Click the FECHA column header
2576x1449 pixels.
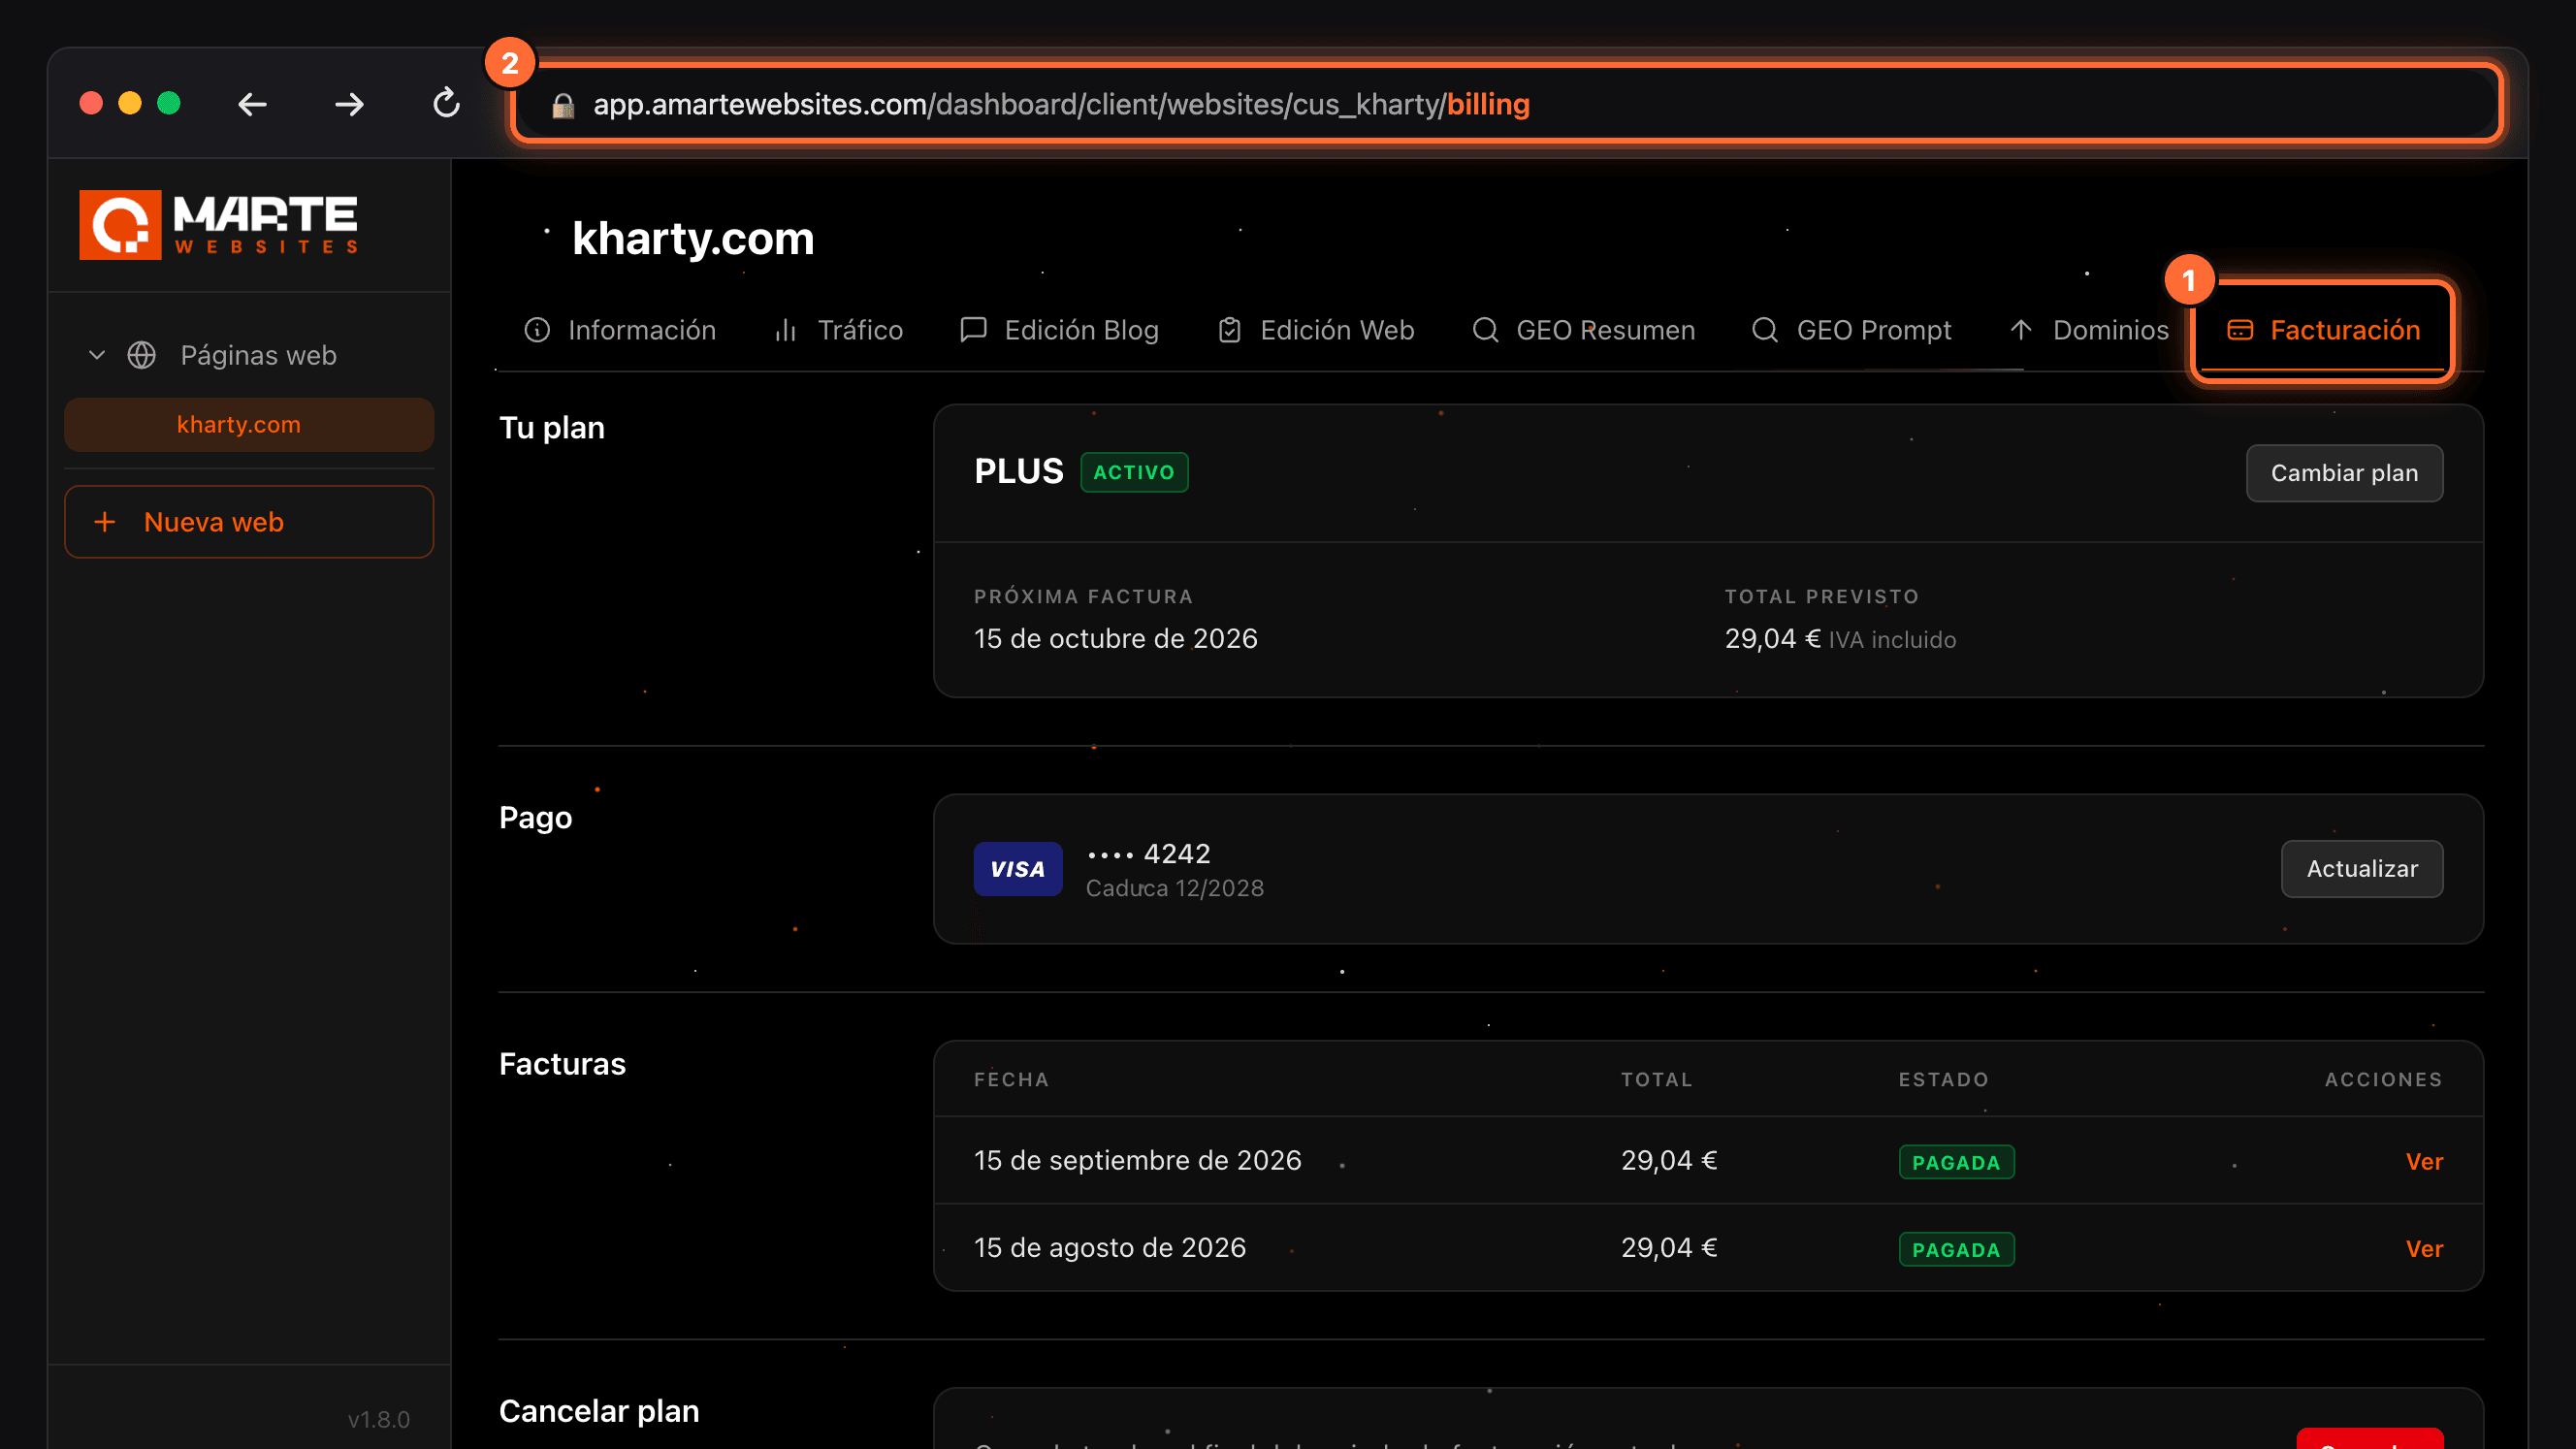click(1011, 1079)
